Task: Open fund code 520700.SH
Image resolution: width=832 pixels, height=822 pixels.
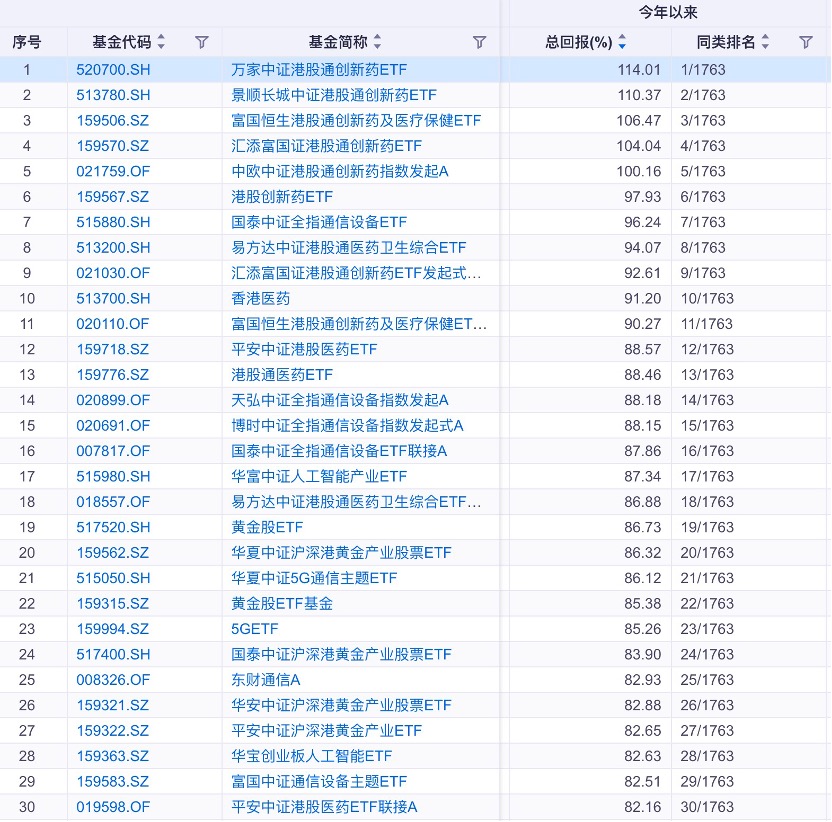Action: click(x=113, y=70)
